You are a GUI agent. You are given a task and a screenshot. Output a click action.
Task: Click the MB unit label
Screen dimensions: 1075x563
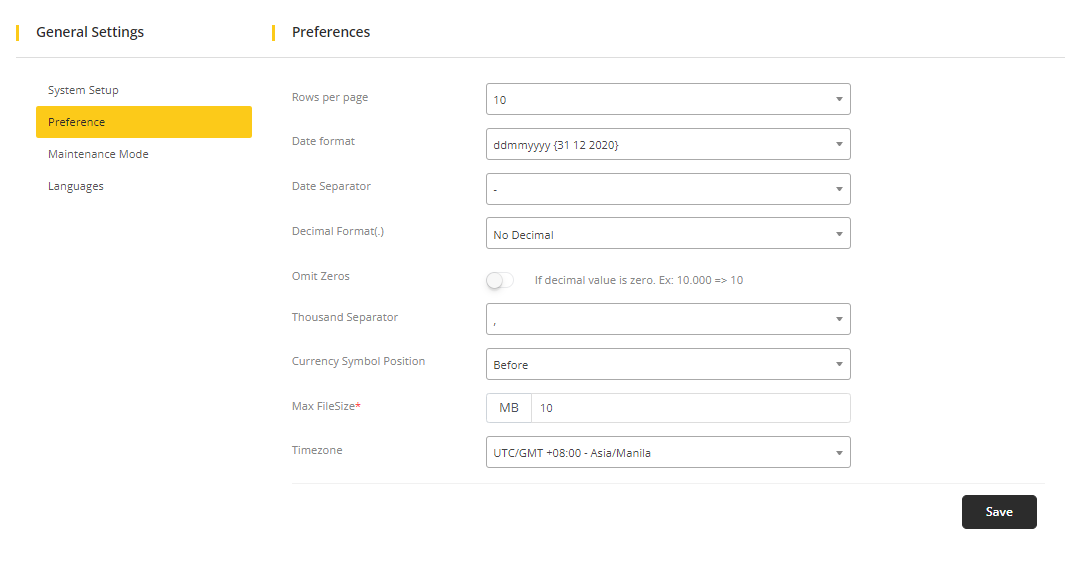509,408
